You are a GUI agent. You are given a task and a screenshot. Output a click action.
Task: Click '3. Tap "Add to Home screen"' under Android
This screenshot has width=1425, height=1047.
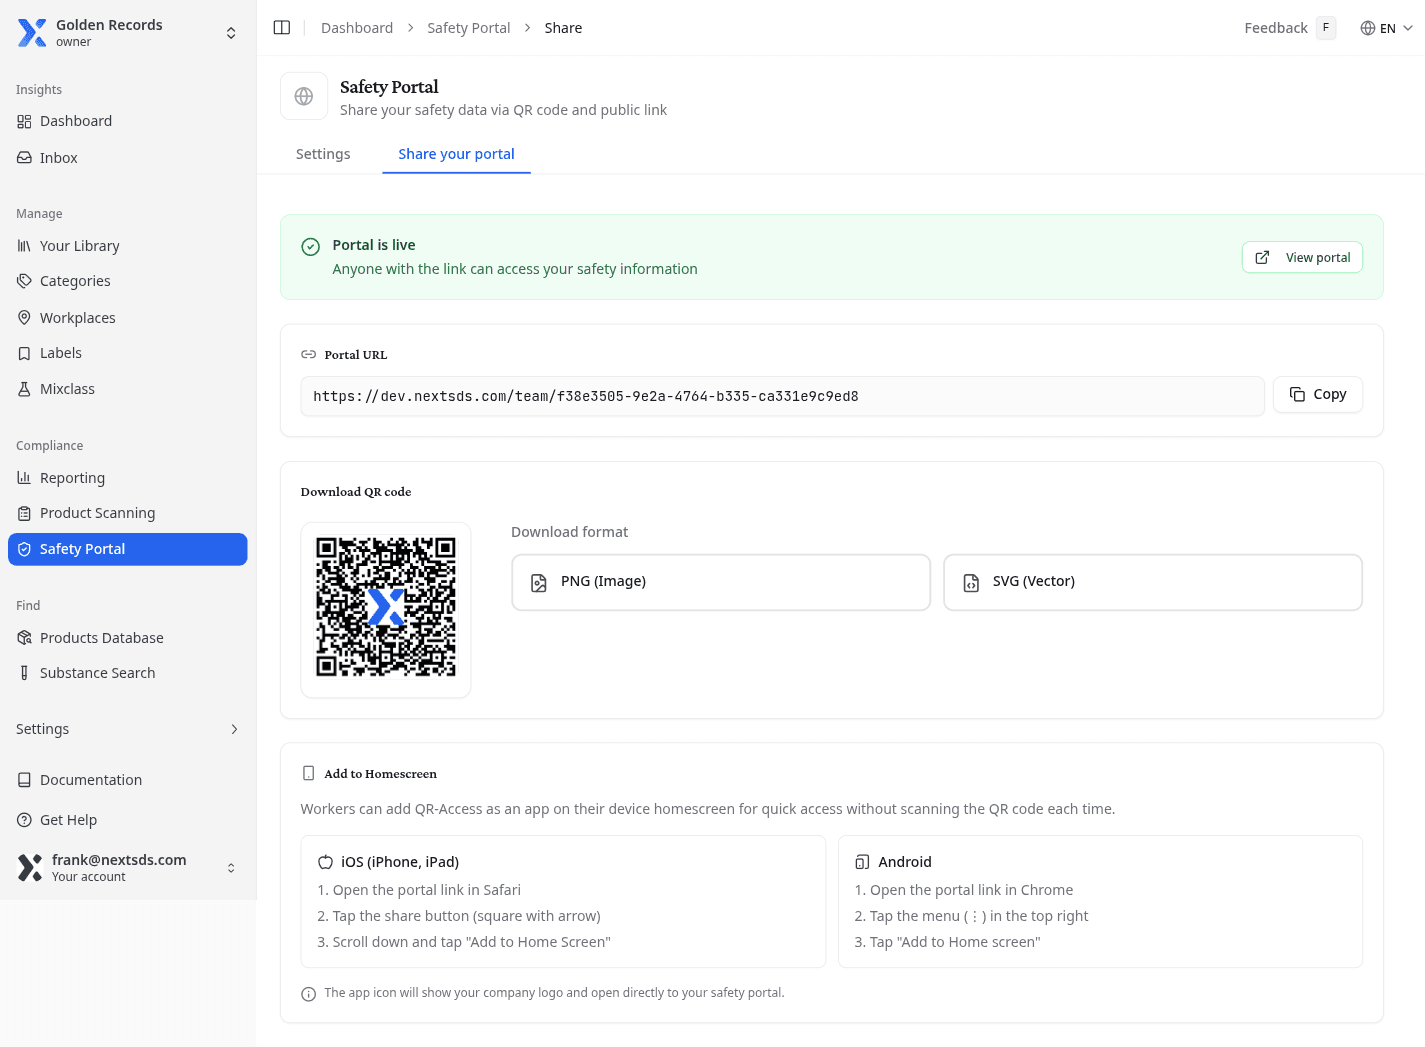tap(947, 942)
